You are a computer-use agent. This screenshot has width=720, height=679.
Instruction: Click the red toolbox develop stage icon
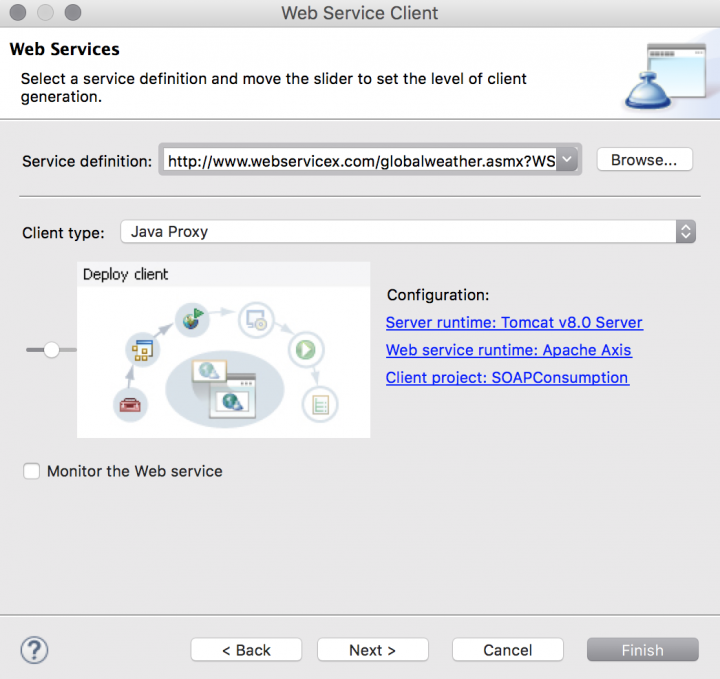133,404
